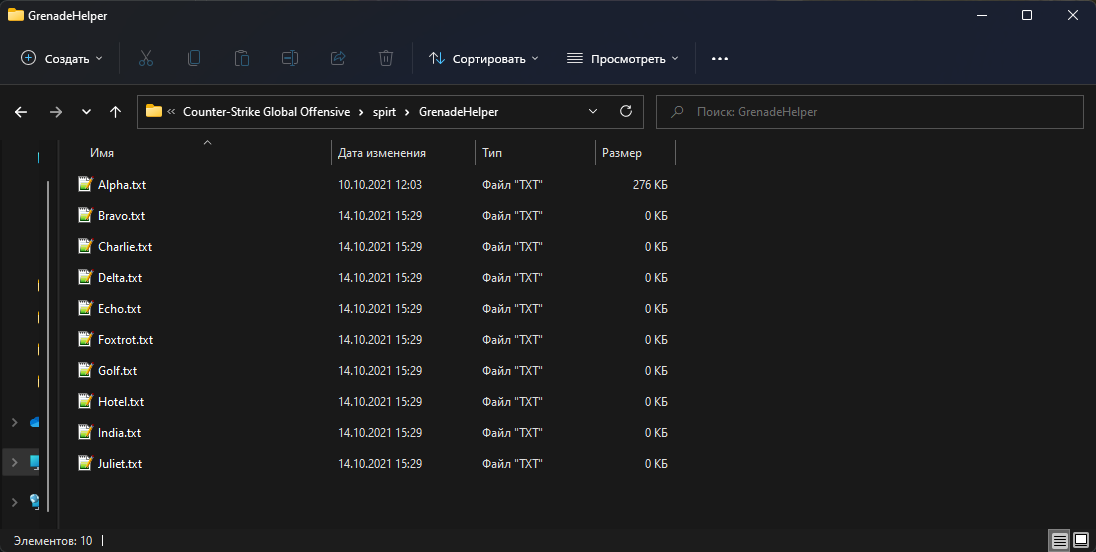Click the Delete trash icon
This screenshot has height=552, width=1096.
coord(386,59)
